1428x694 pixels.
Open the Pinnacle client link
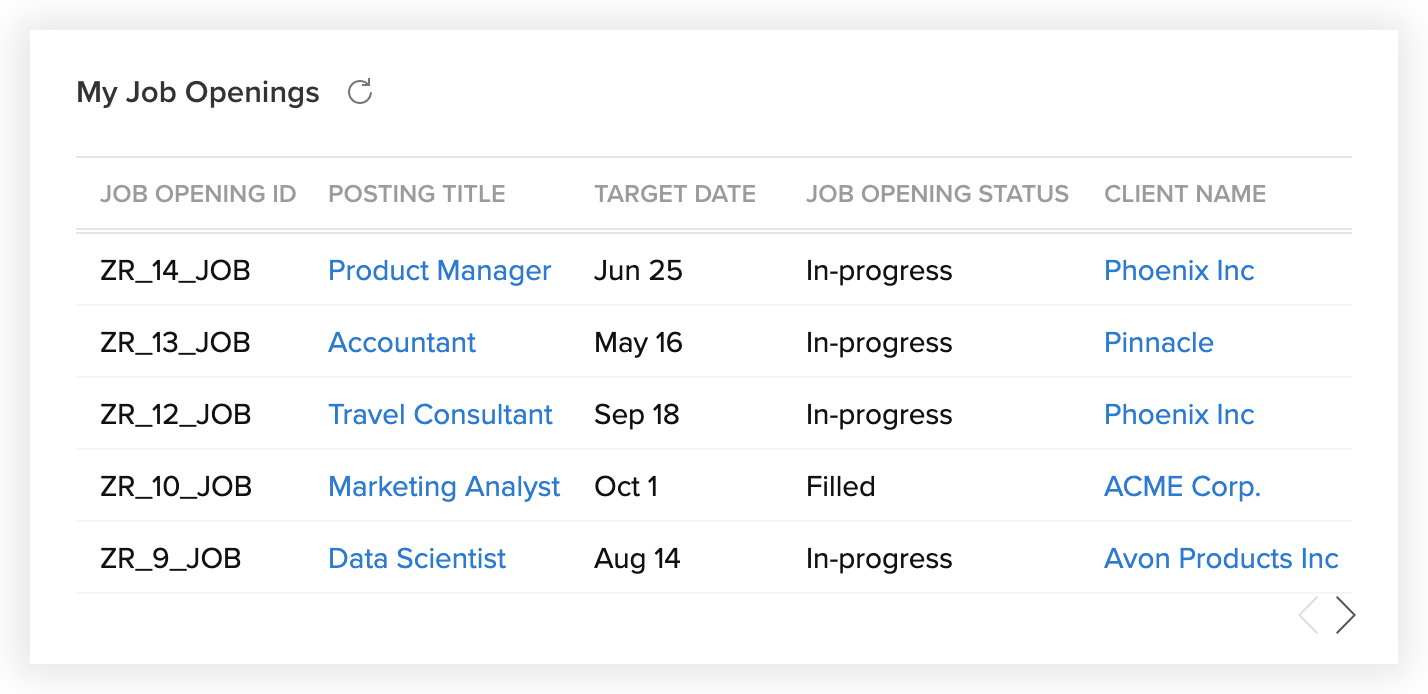click(x=1158, y=343)
